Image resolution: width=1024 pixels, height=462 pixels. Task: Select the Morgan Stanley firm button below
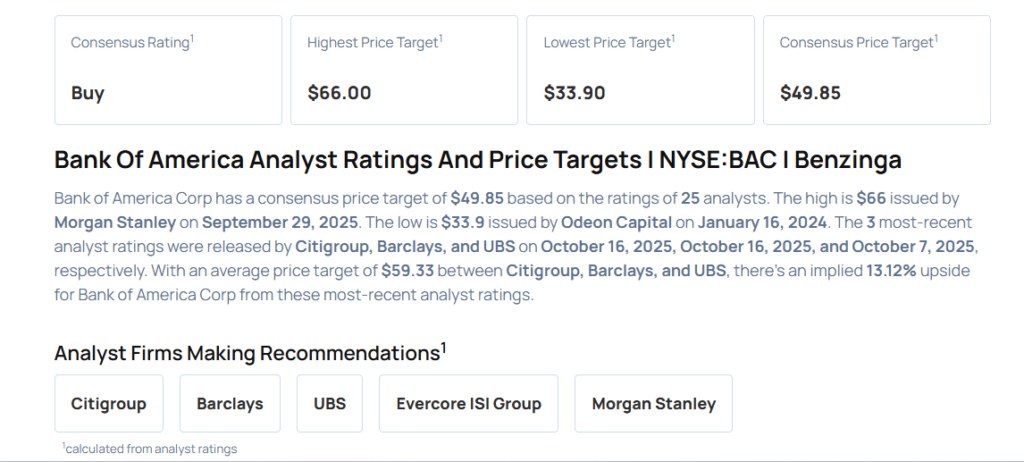(653, 404)
